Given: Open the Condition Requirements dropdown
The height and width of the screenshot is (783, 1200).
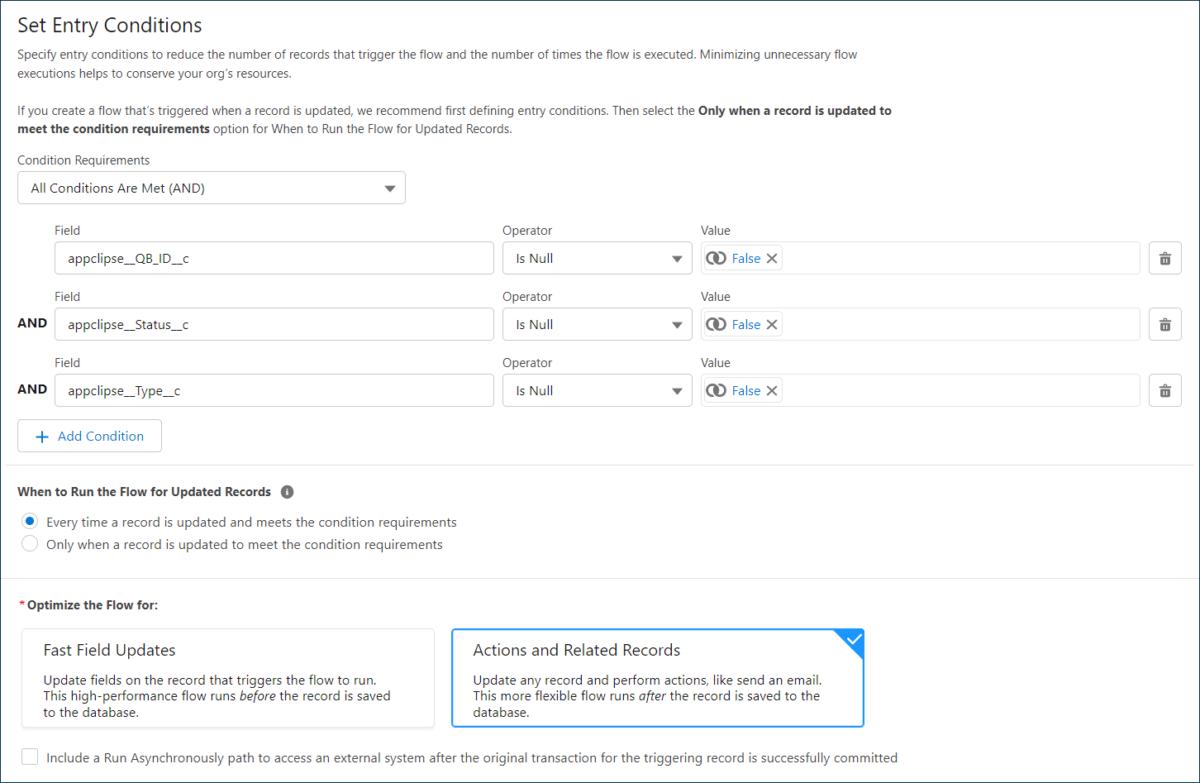Looking at the screenshot, I should pos(211,187).
